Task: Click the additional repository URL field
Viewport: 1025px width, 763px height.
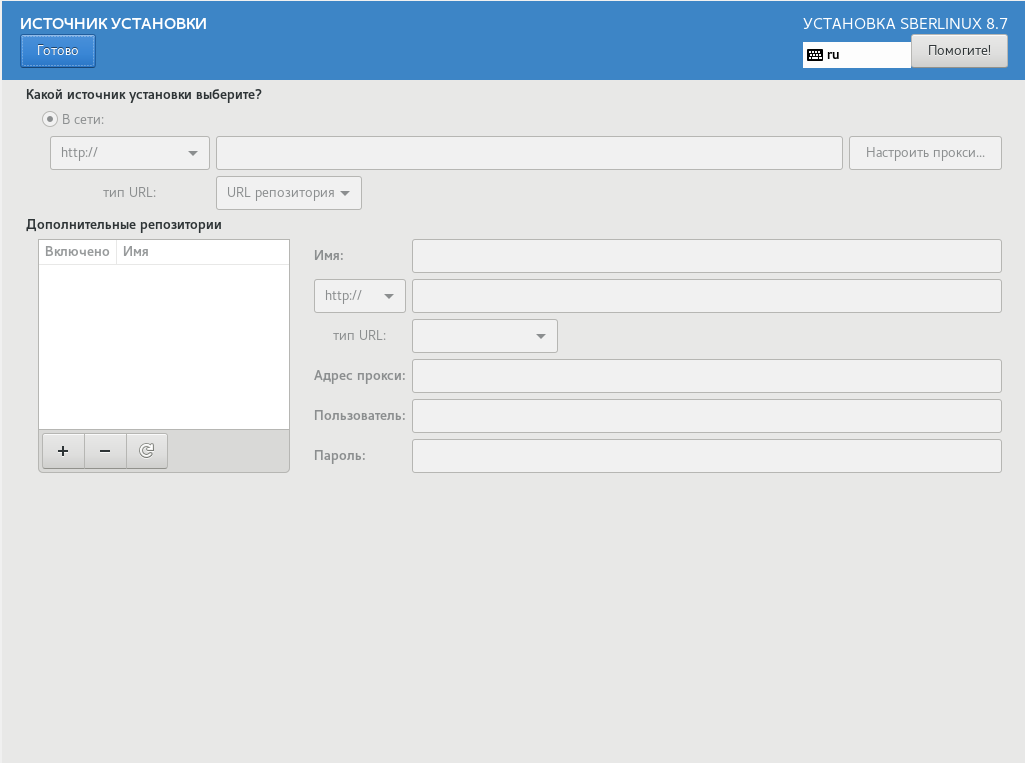Action: click(706, 296)
